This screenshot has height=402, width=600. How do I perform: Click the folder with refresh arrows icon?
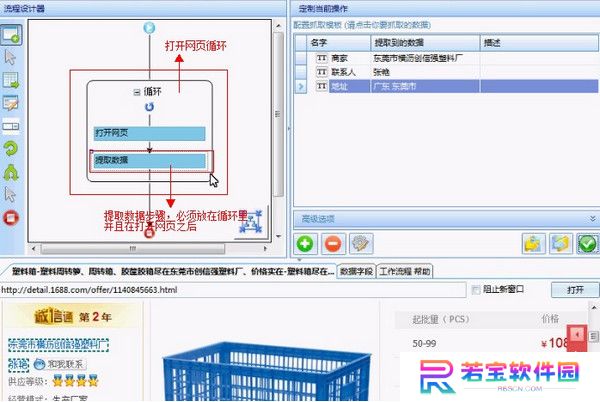pos(561,244)
